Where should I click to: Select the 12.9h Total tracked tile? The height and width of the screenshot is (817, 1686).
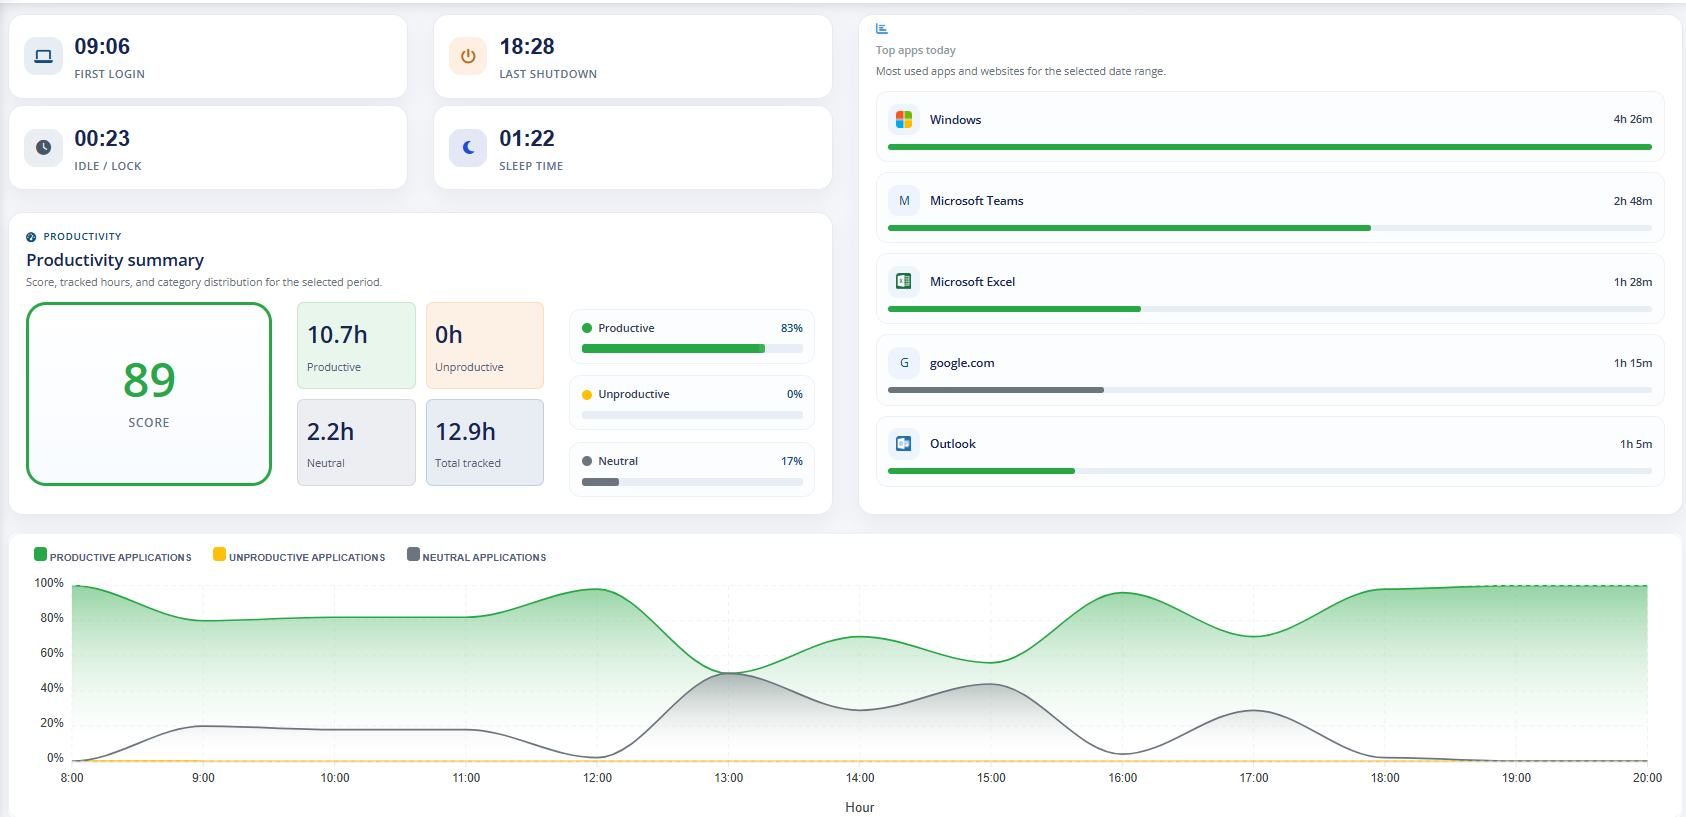pos(485,442)
